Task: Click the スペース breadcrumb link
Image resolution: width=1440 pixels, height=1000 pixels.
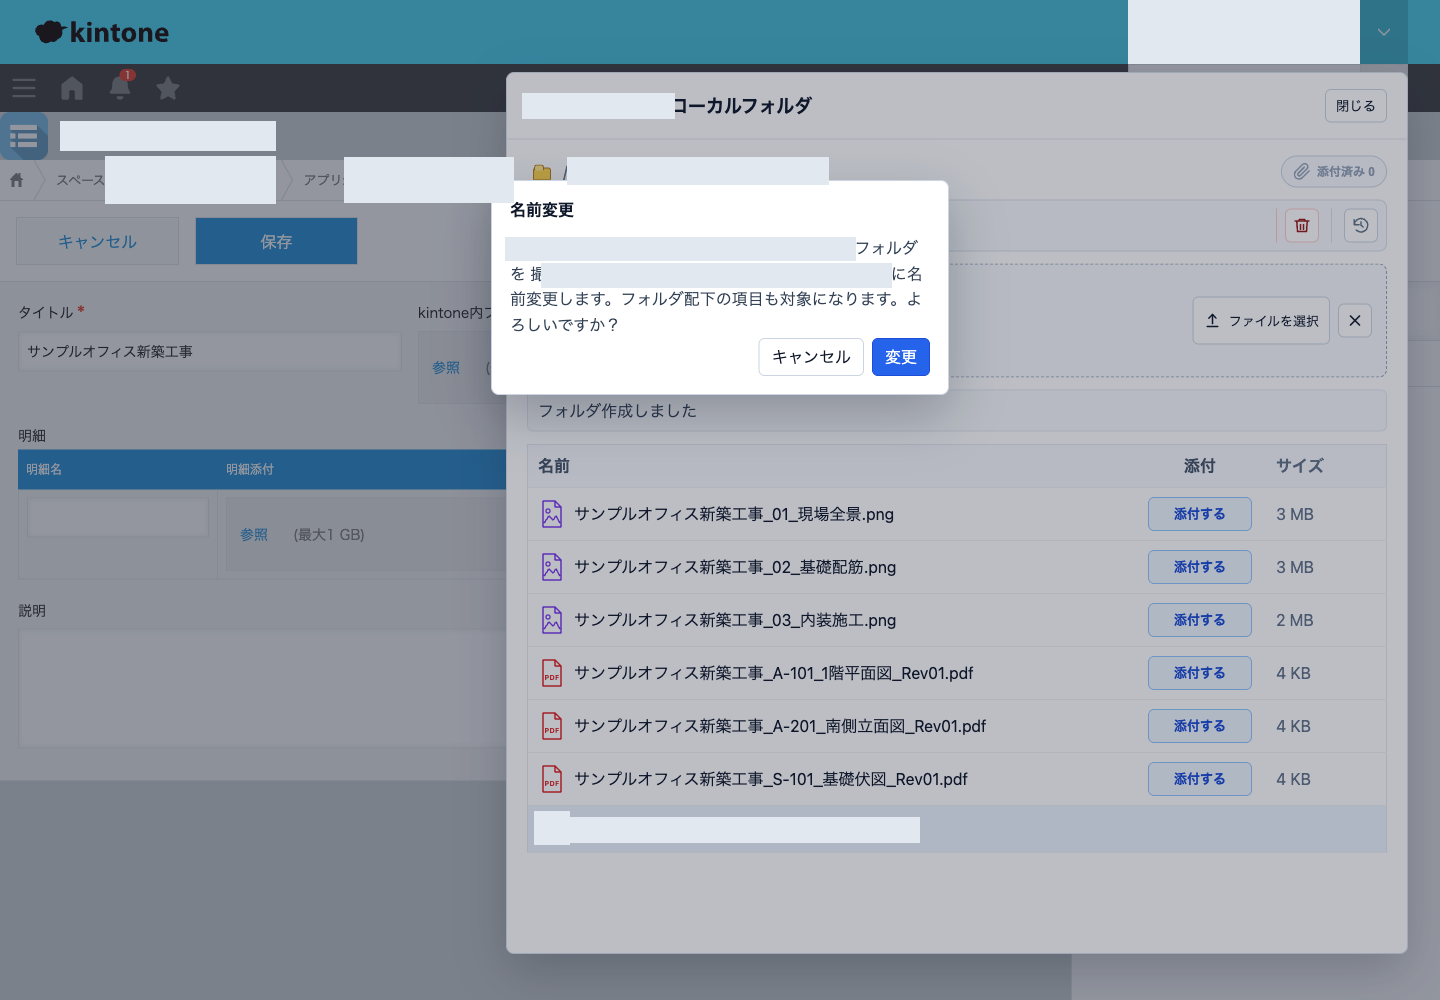Action: coord(80,180)
